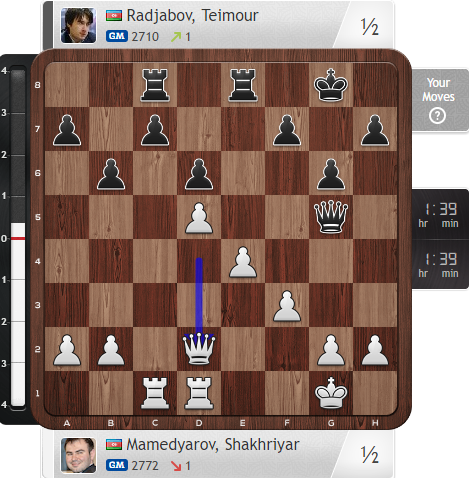This screenshot has width=469, height=478.
Task: Select the white rook on d1
Action: [199, 393]
